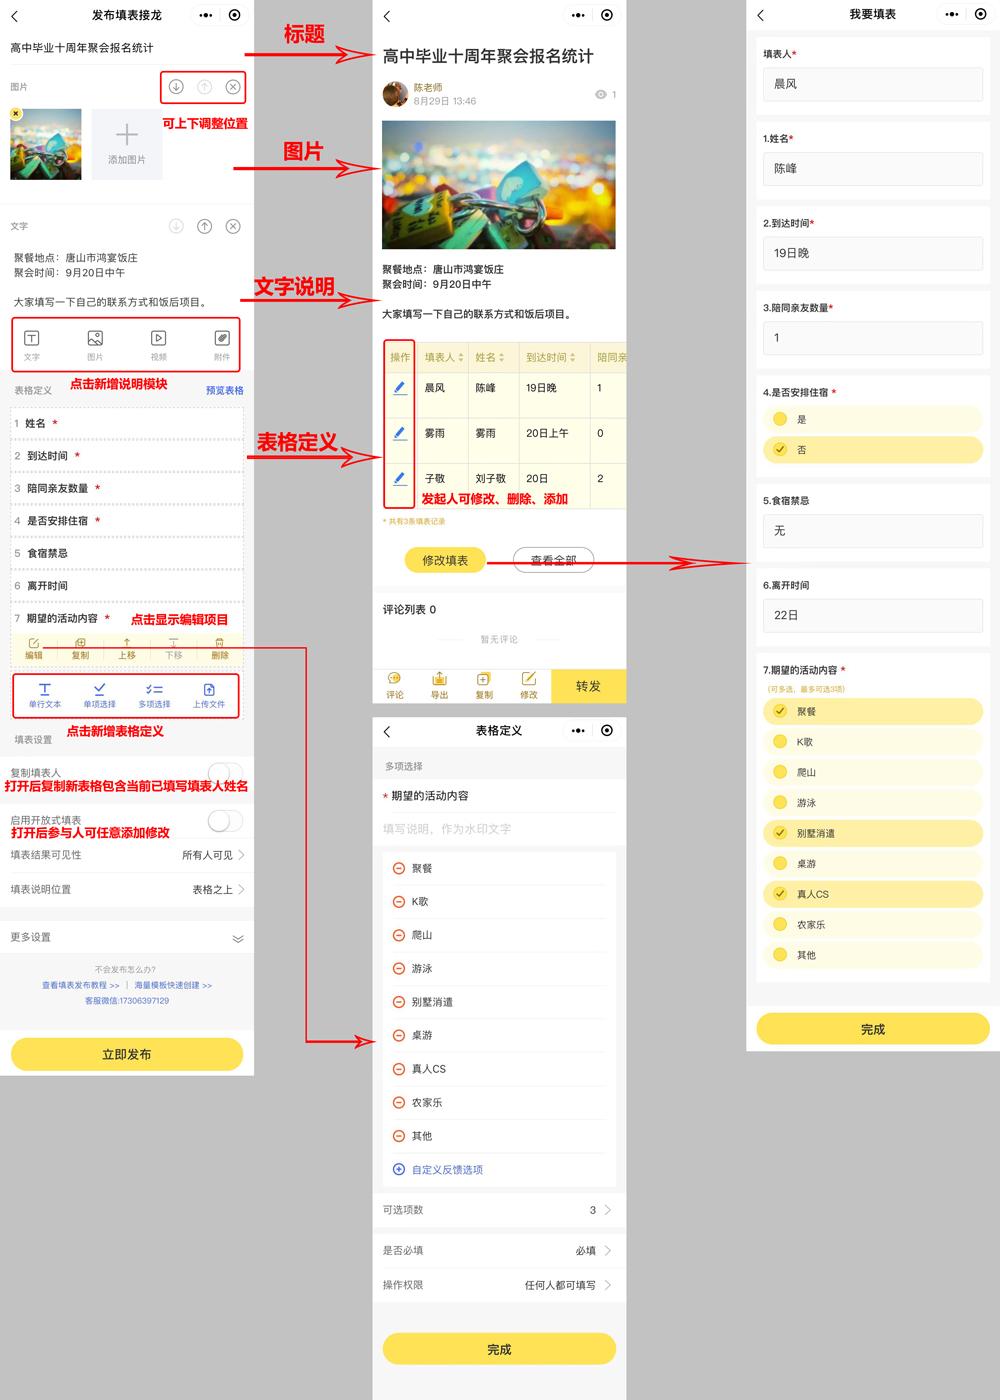1000x1400 pixels.
Task: Open the menu dots on 表格定义 page
Action: [578, 731]
